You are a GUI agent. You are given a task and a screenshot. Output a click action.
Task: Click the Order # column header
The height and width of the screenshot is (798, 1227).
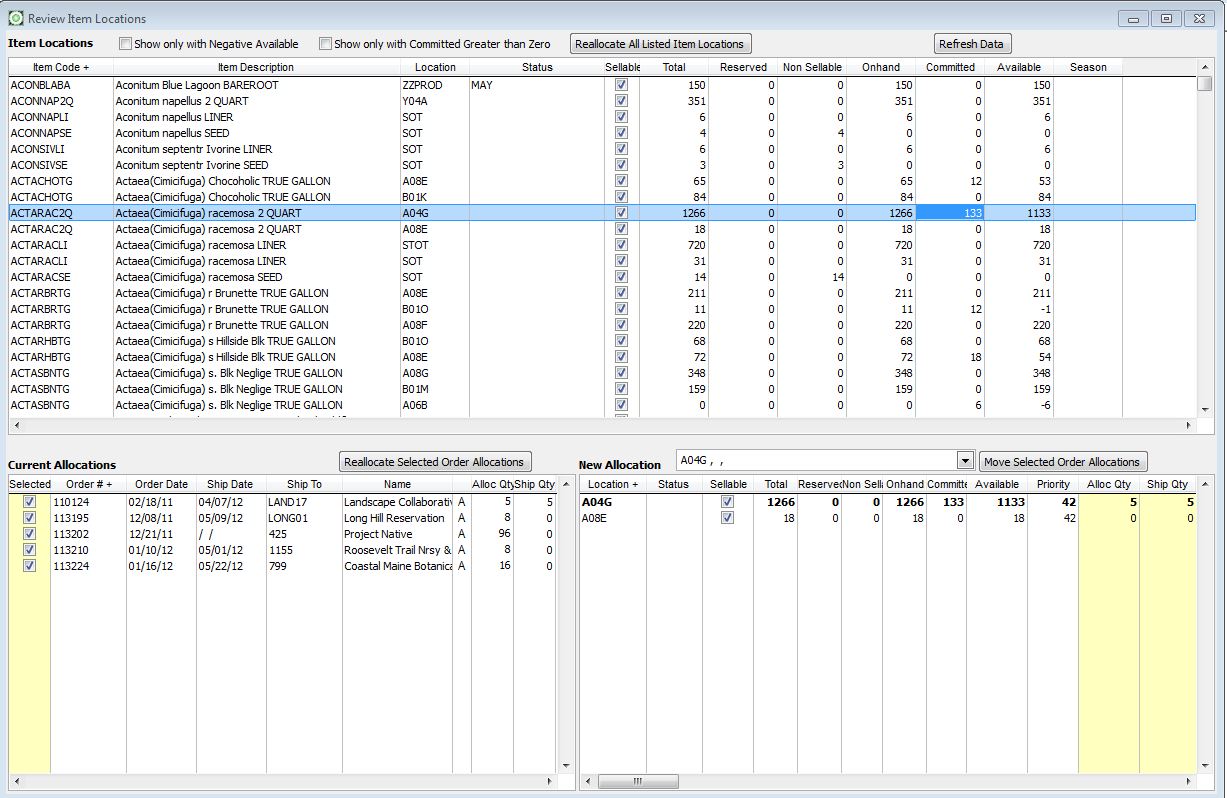click(x=88, y=484)
